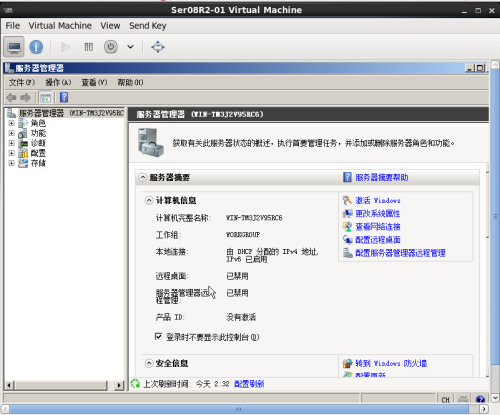Toggle 登录时不要显示此控制台 checkbox

[159, 337]
